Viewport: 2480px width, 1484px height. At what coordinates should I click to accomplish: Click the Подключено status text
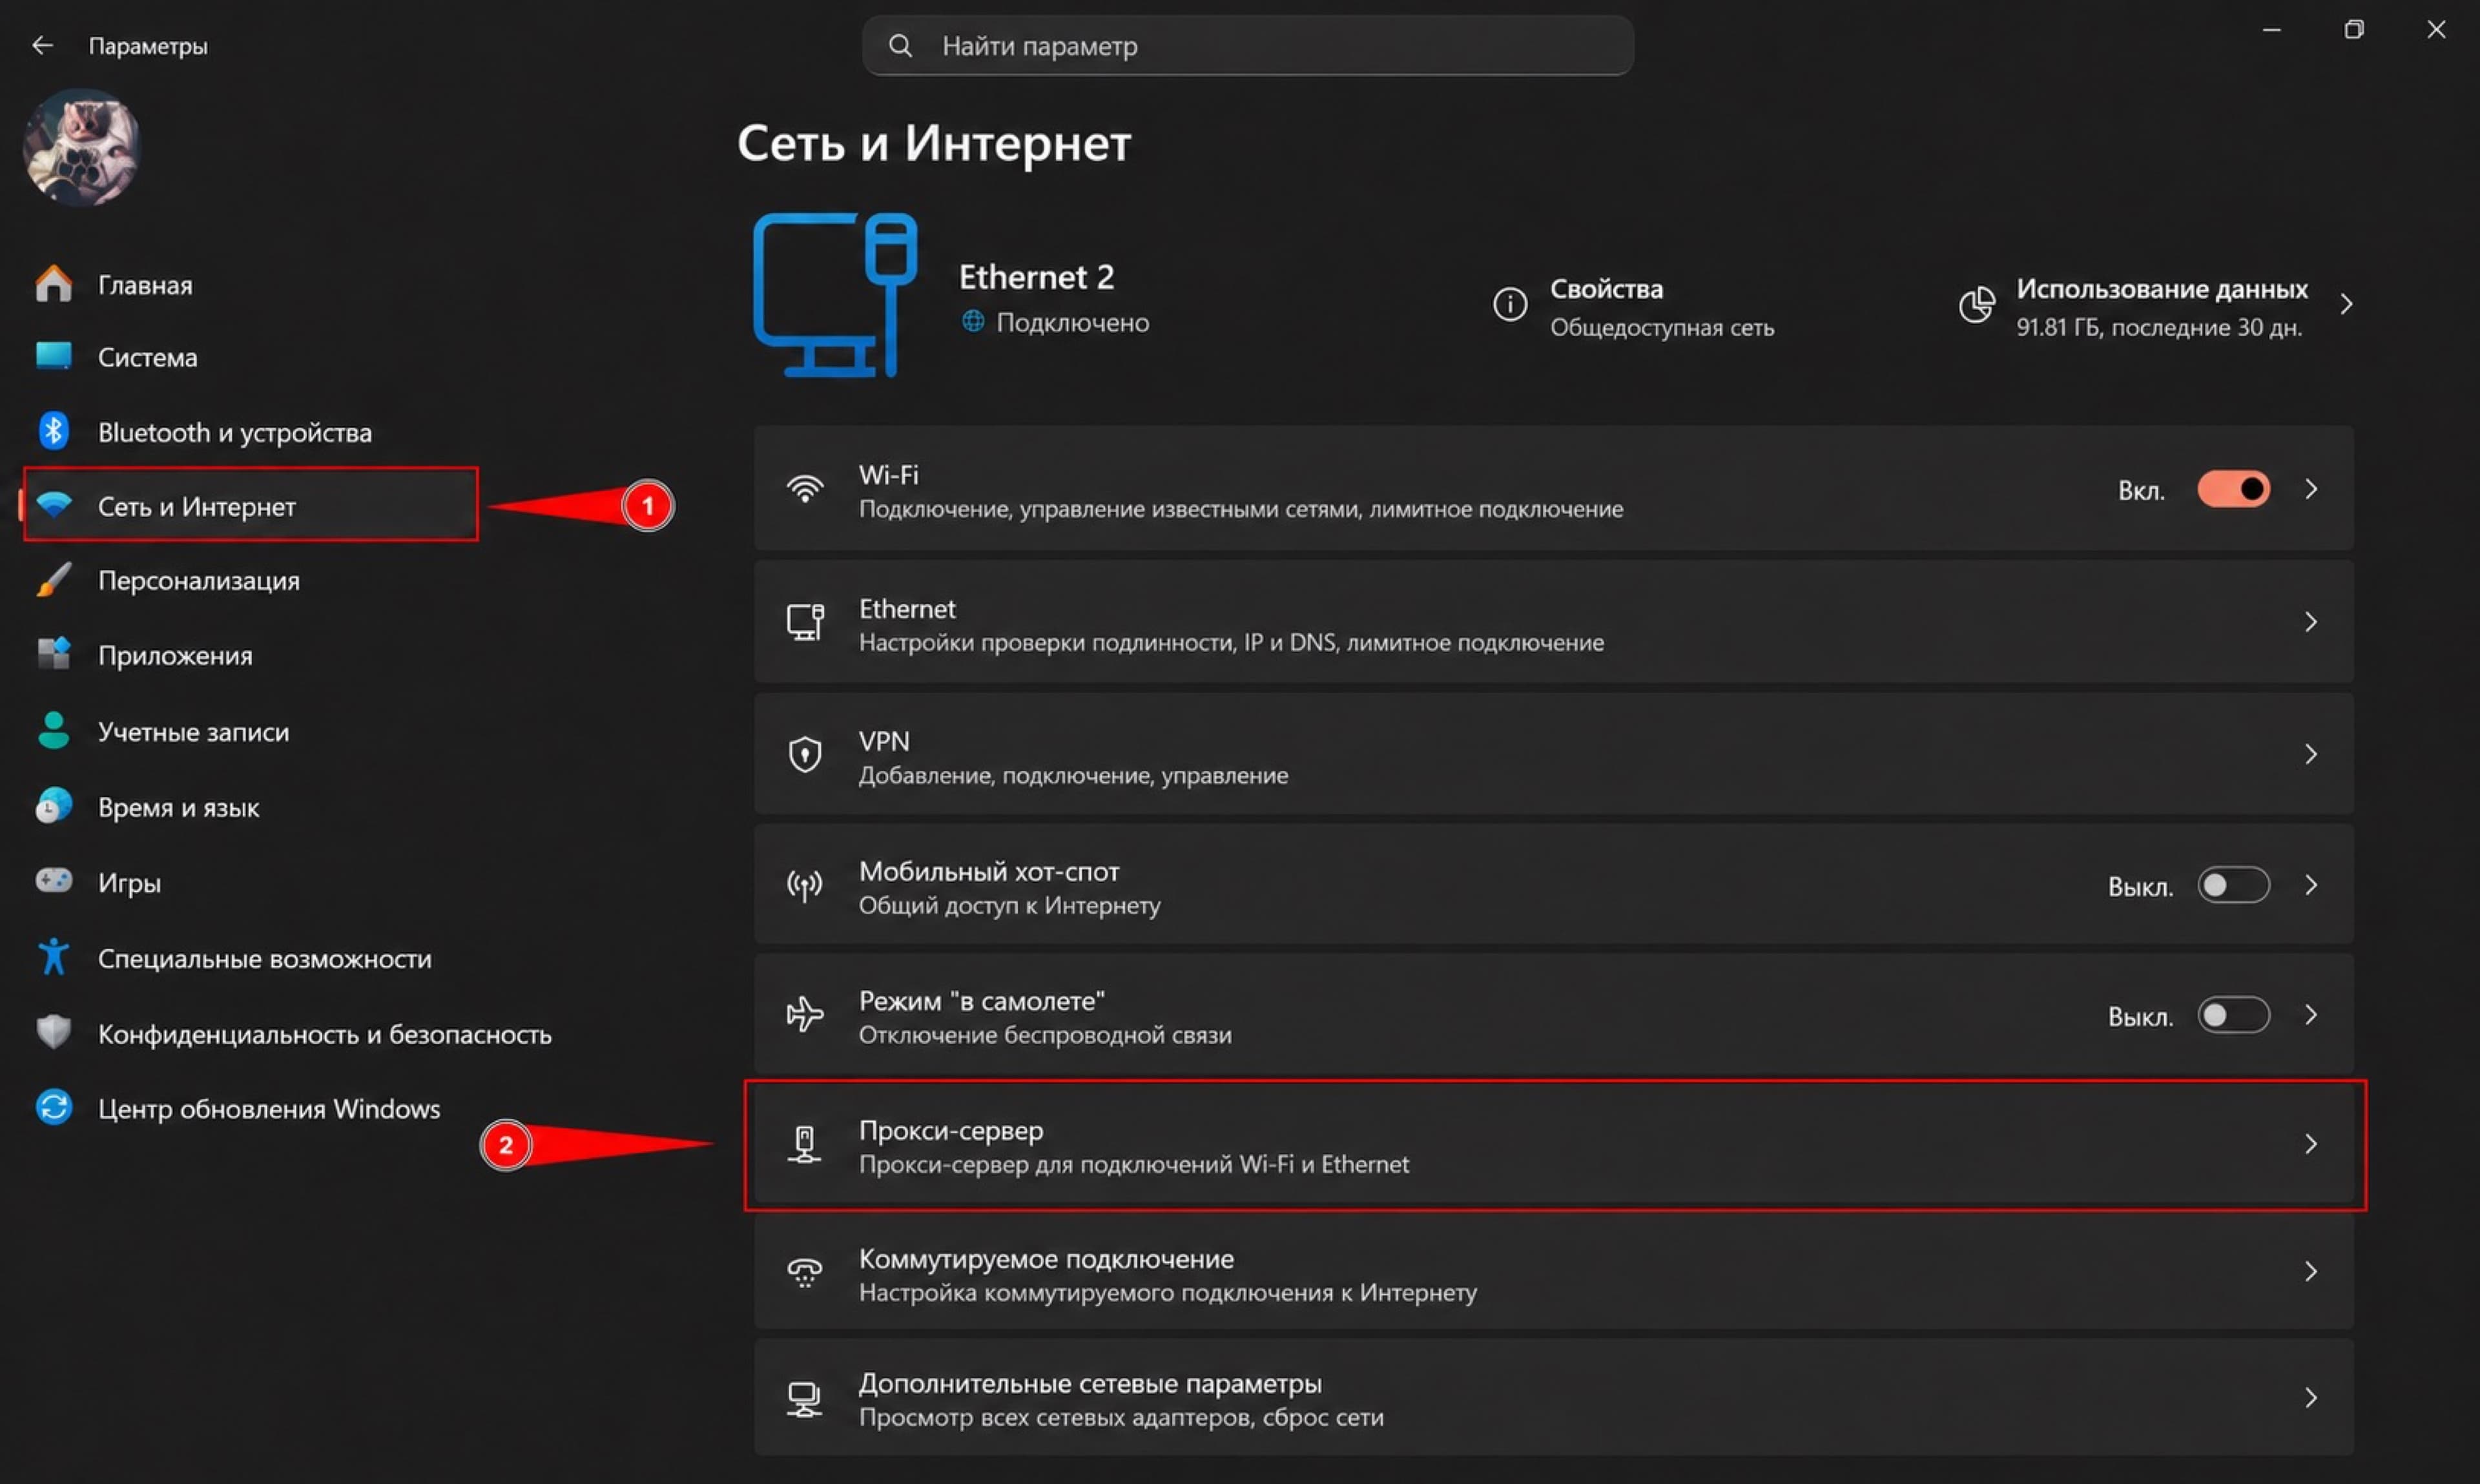[1072, 322]
